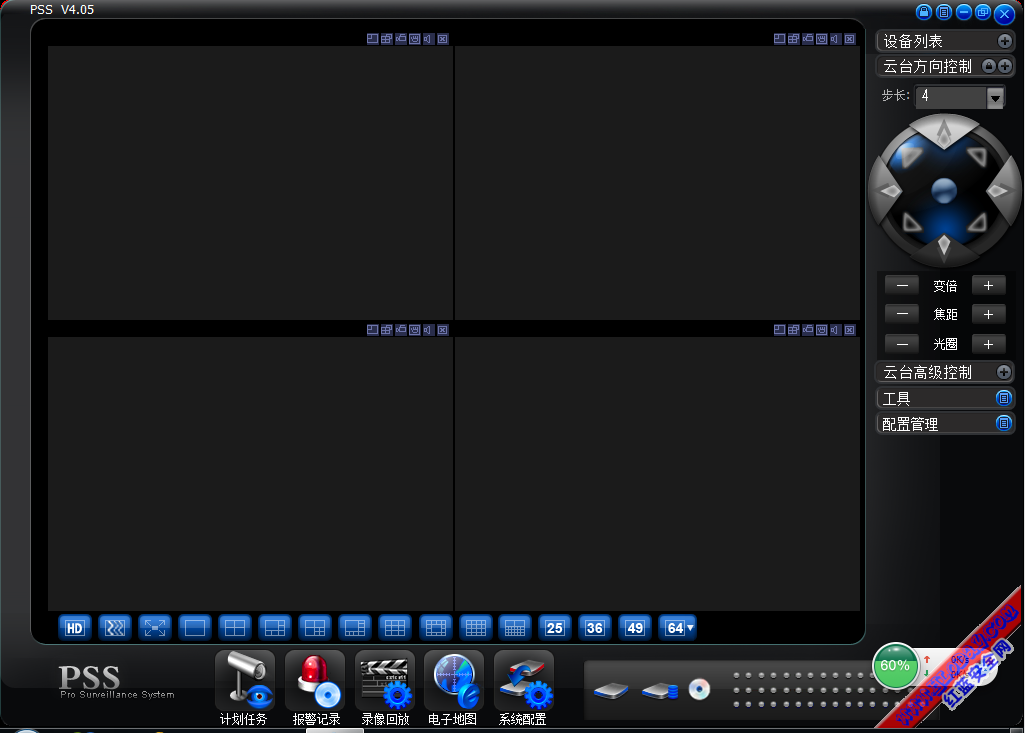Open the 报警记录 alarm record icon
Viewport: 1026px width, 733px height.
pos(315,681)
